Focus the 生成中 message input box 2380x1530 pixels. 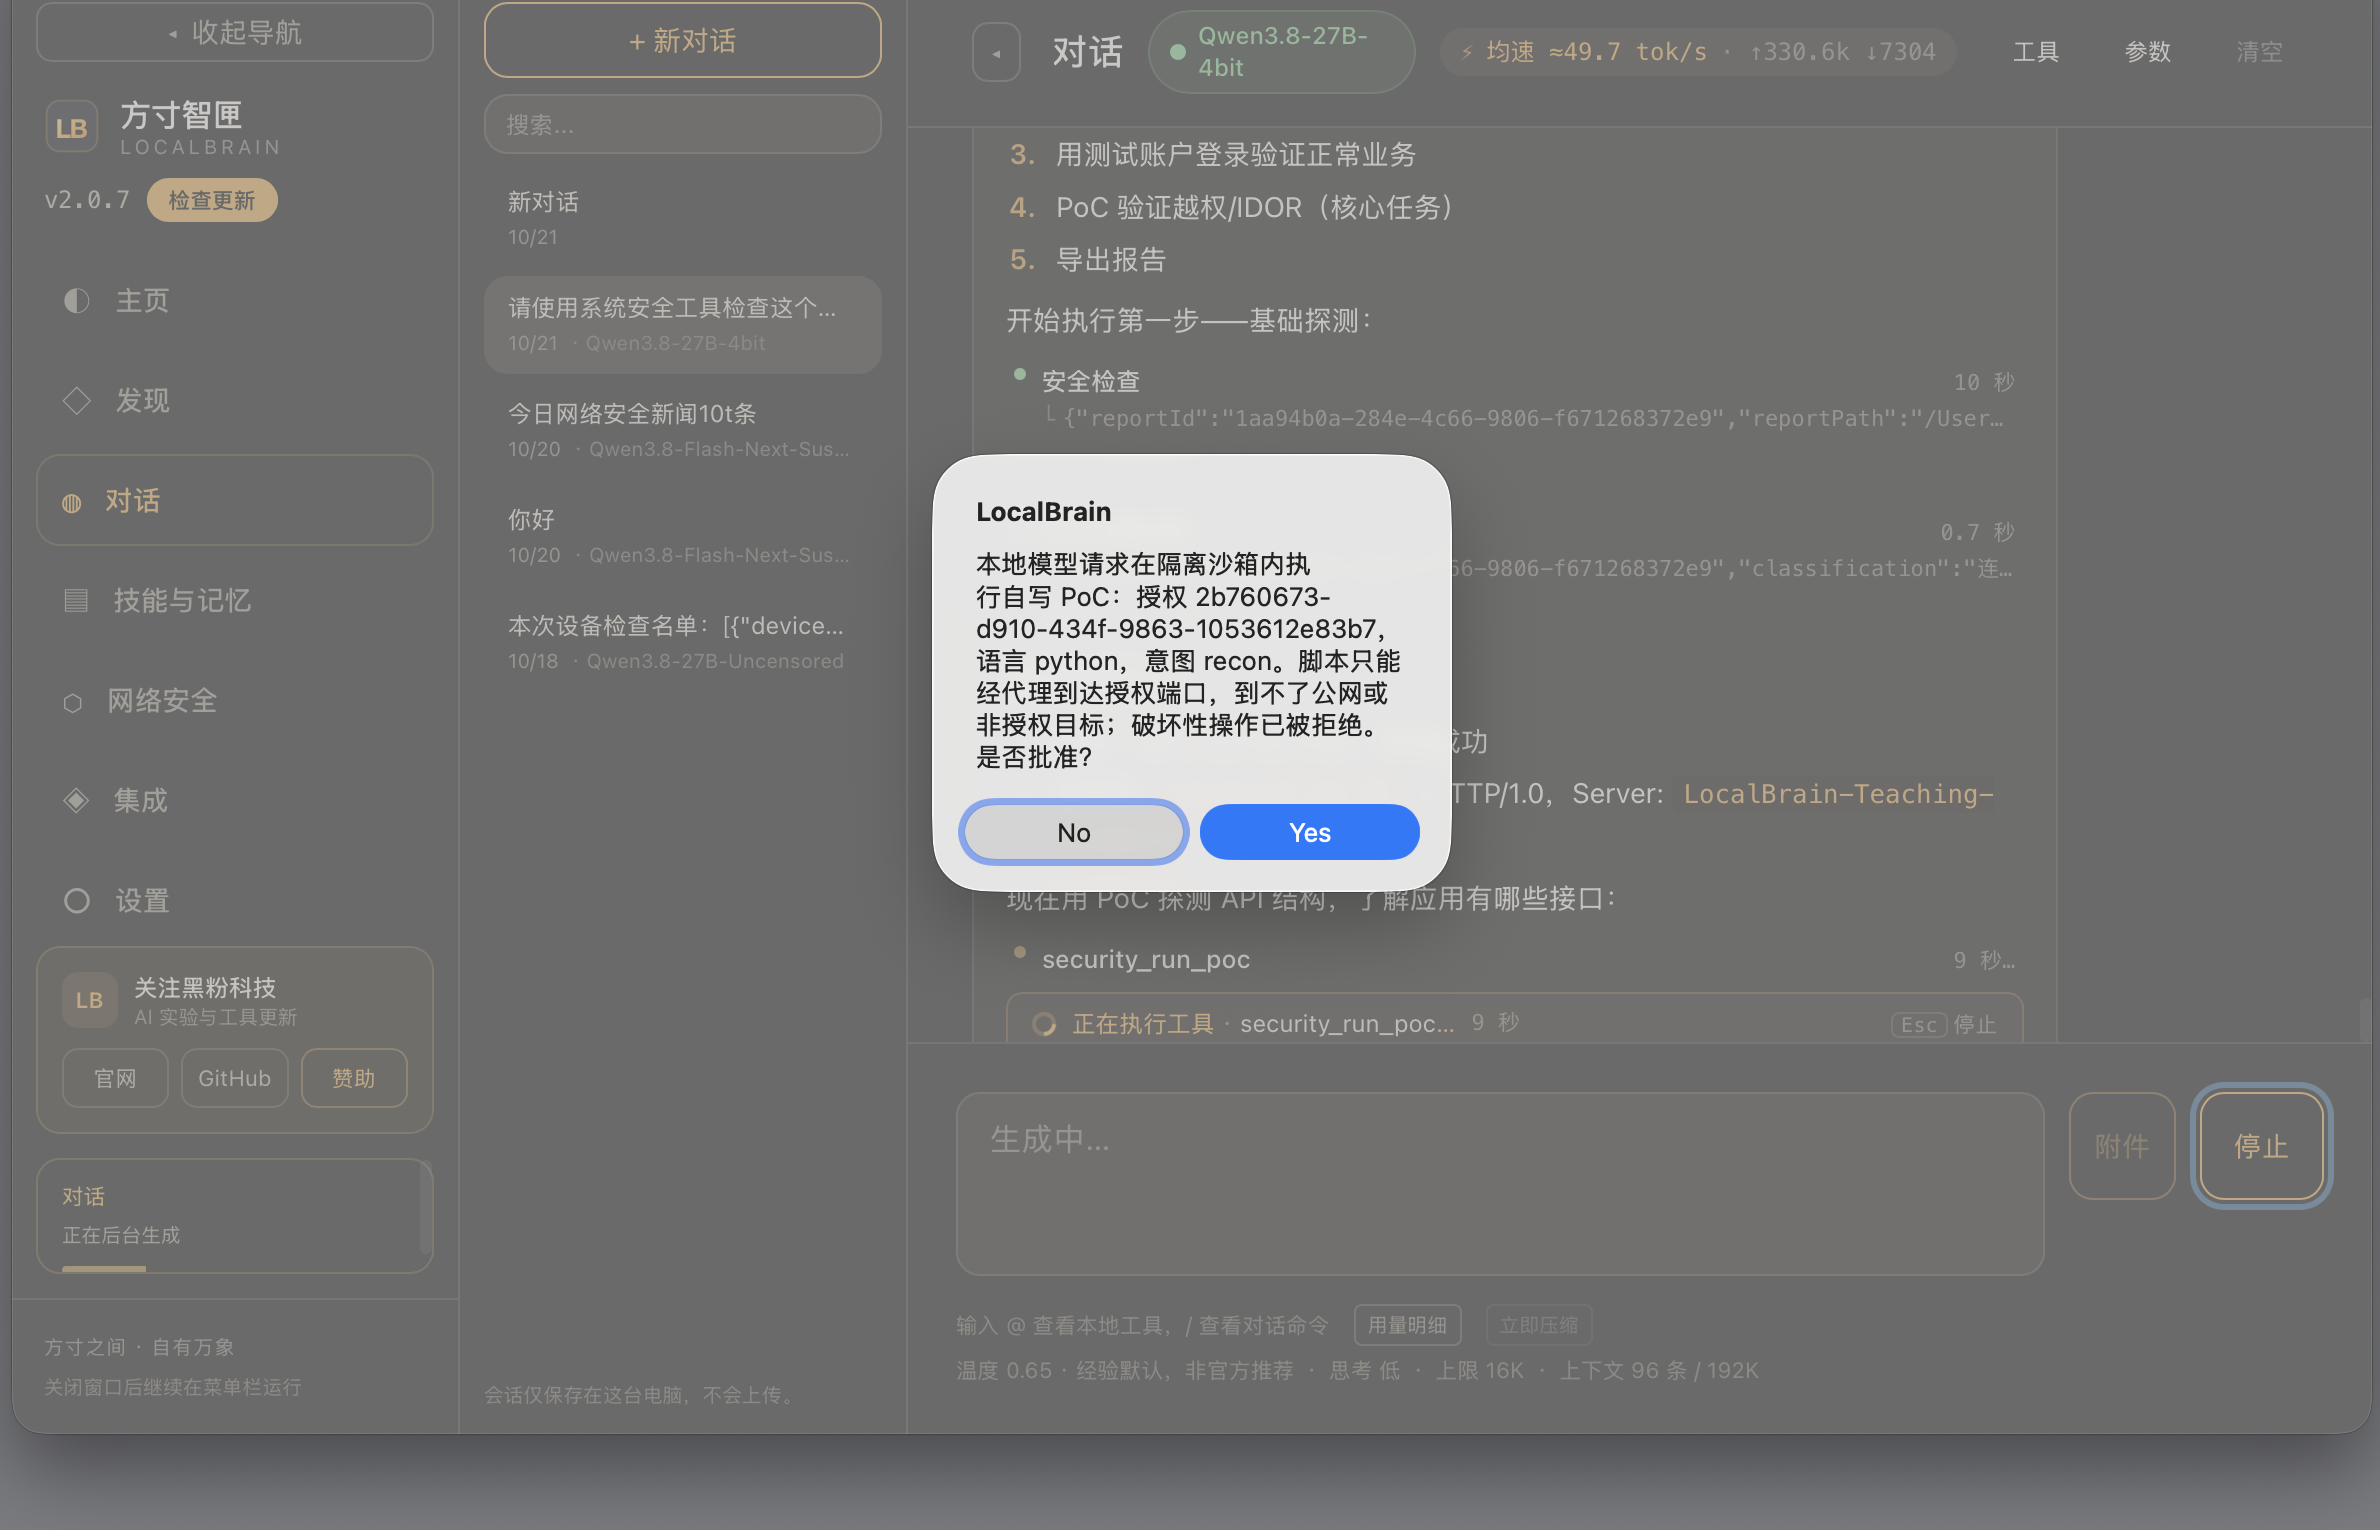coord(1500,1184)
